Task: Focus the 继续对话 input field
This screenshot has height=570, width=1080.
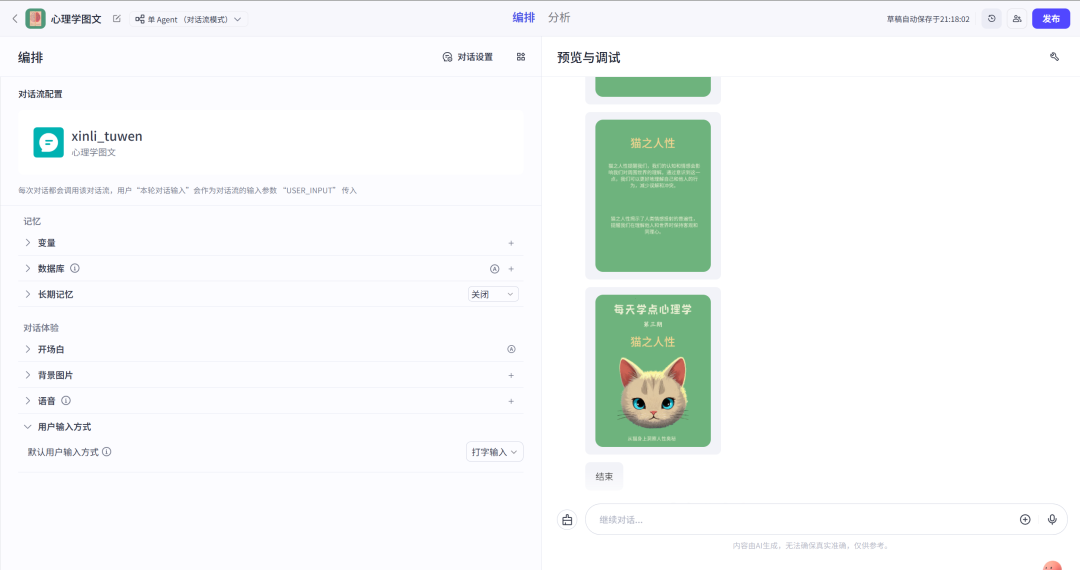Action: coord(802,520)
